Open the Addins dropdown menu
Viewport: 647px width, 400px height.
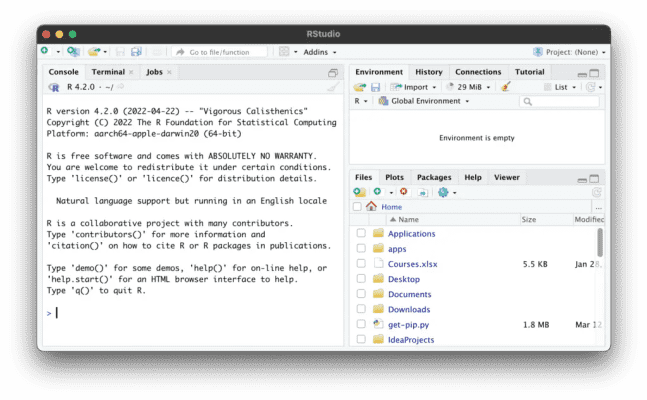(320, 52)
